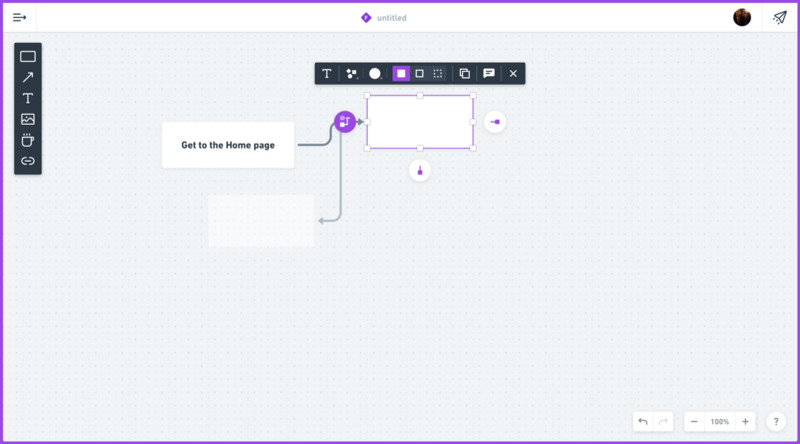Click the 100% zoom level
Screen dimensions: 800x444
719,422
